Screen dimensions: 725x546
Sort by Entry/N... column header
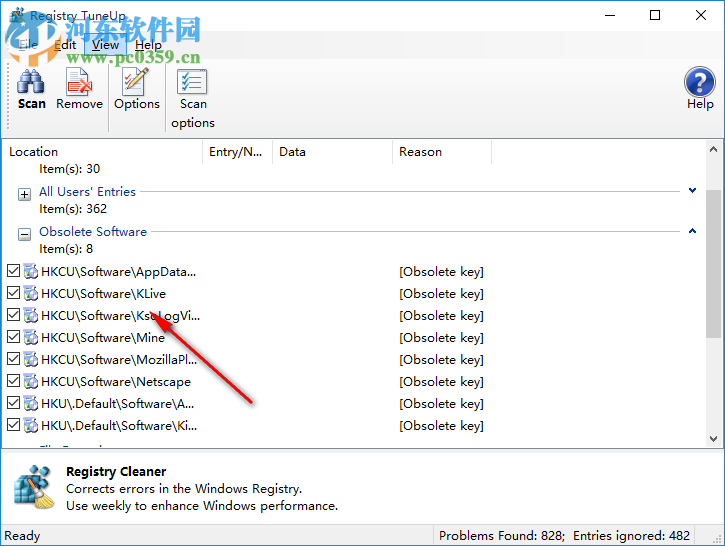click(x=238, y=152)
